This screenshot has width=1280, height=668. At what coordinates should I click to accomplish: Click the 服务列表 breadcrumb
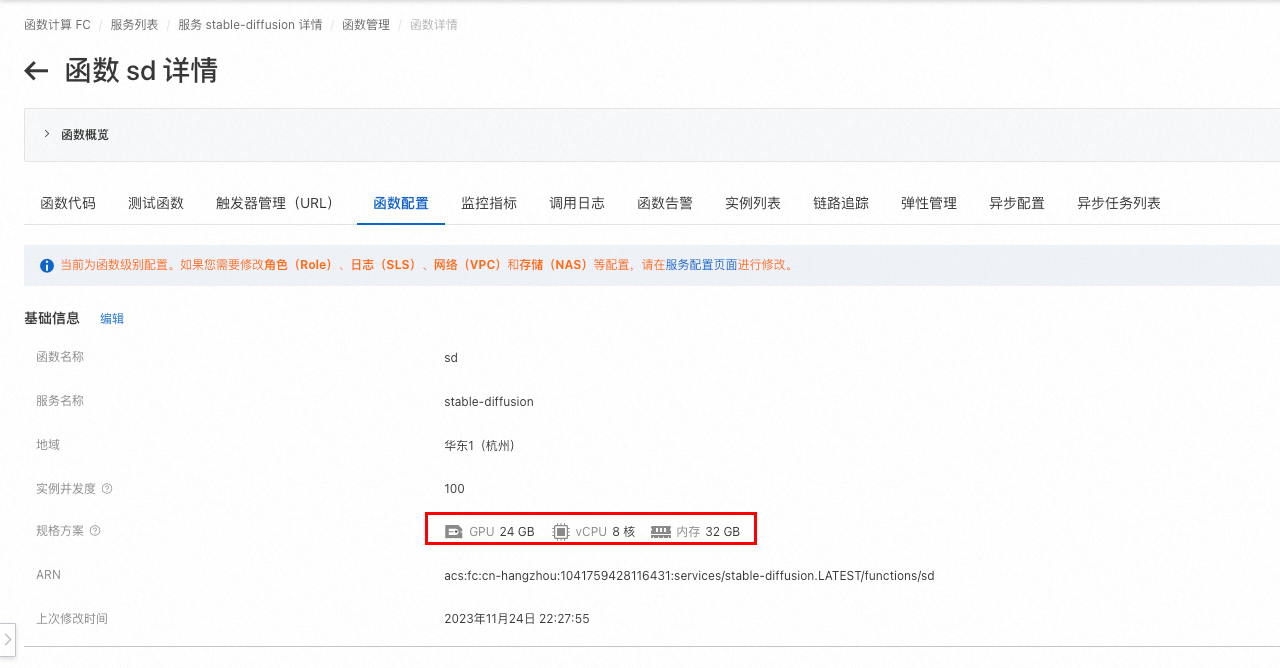click(x=134, y=24)
